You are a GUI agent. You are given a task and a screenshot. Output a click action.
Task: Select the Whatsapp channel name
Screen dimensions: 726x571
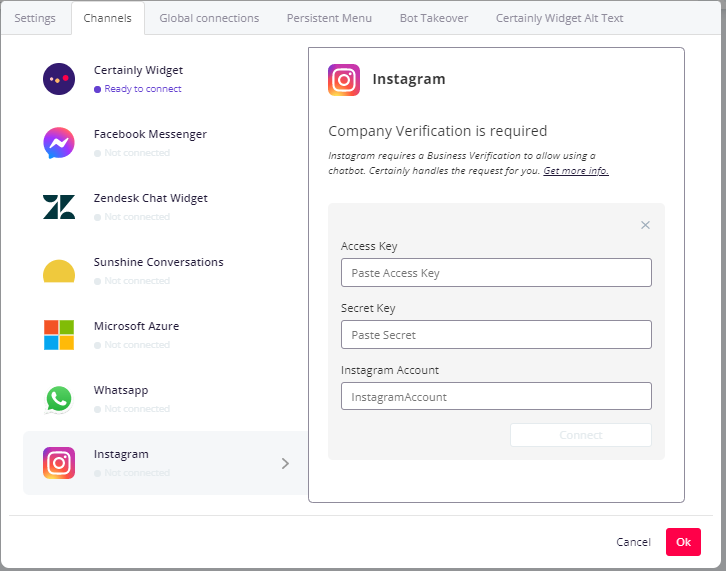[x=121, y=390]
